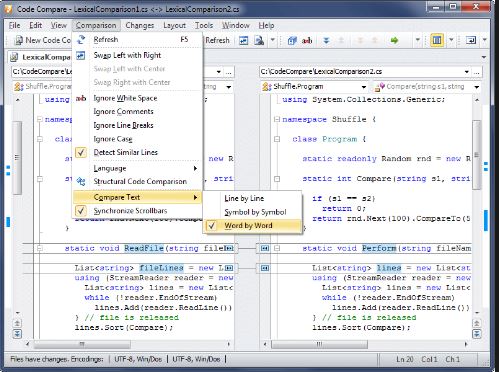Select Word by Word comparison mode
The width and height of the screenshot is (499, 372).
(x=253, y=226)
